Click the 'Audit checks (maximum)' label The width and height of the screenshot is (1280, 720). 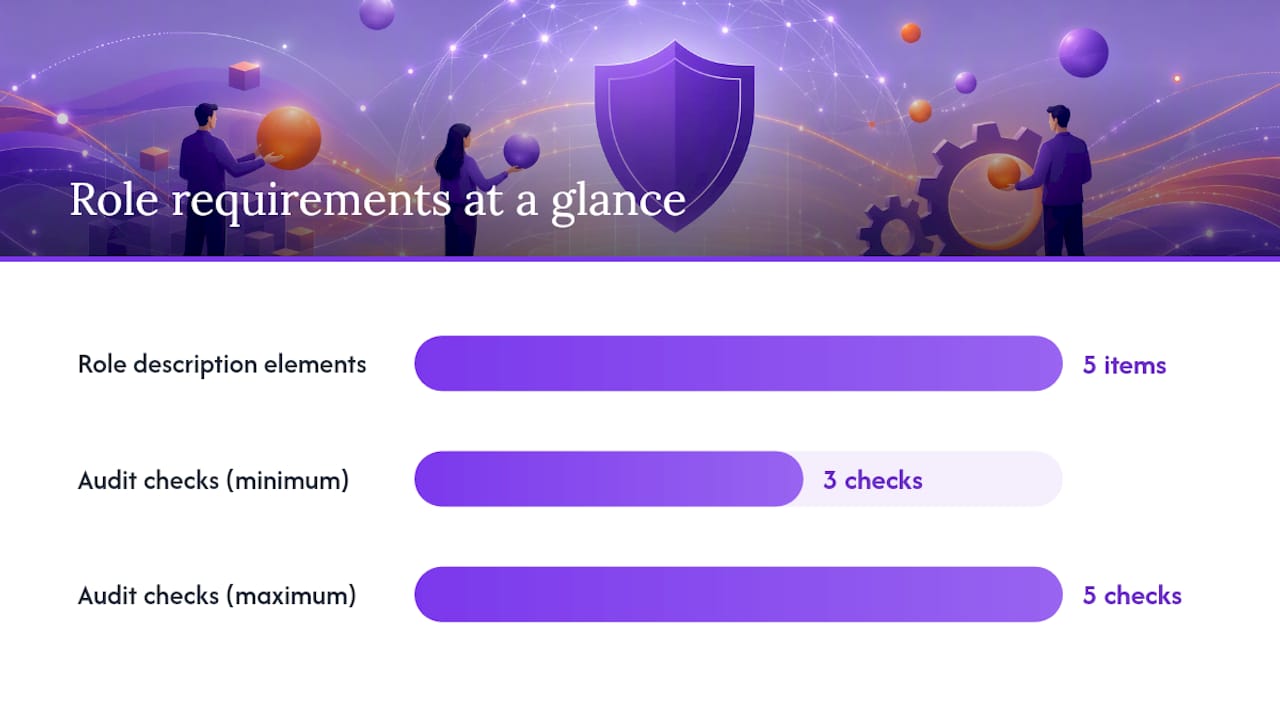[217, 595]
